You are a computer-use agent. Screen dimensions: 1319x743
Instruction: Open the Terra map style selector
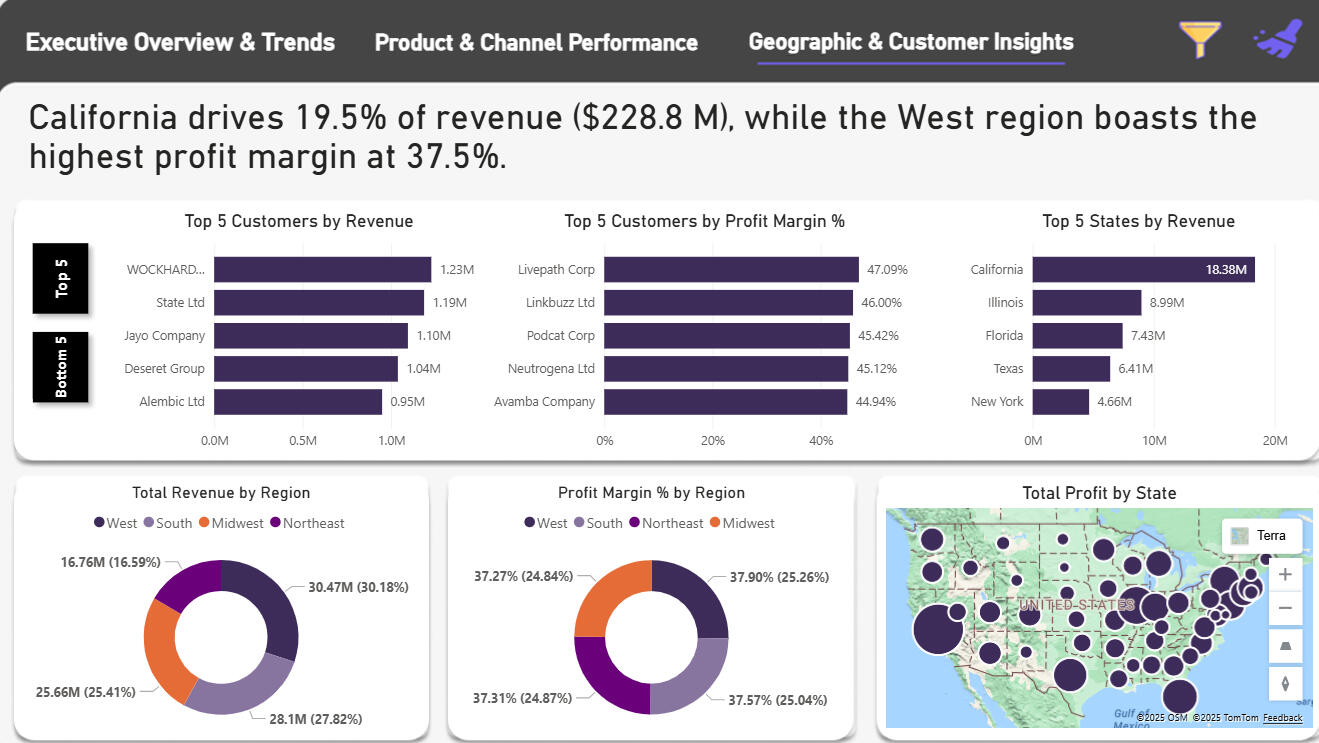1261,535
